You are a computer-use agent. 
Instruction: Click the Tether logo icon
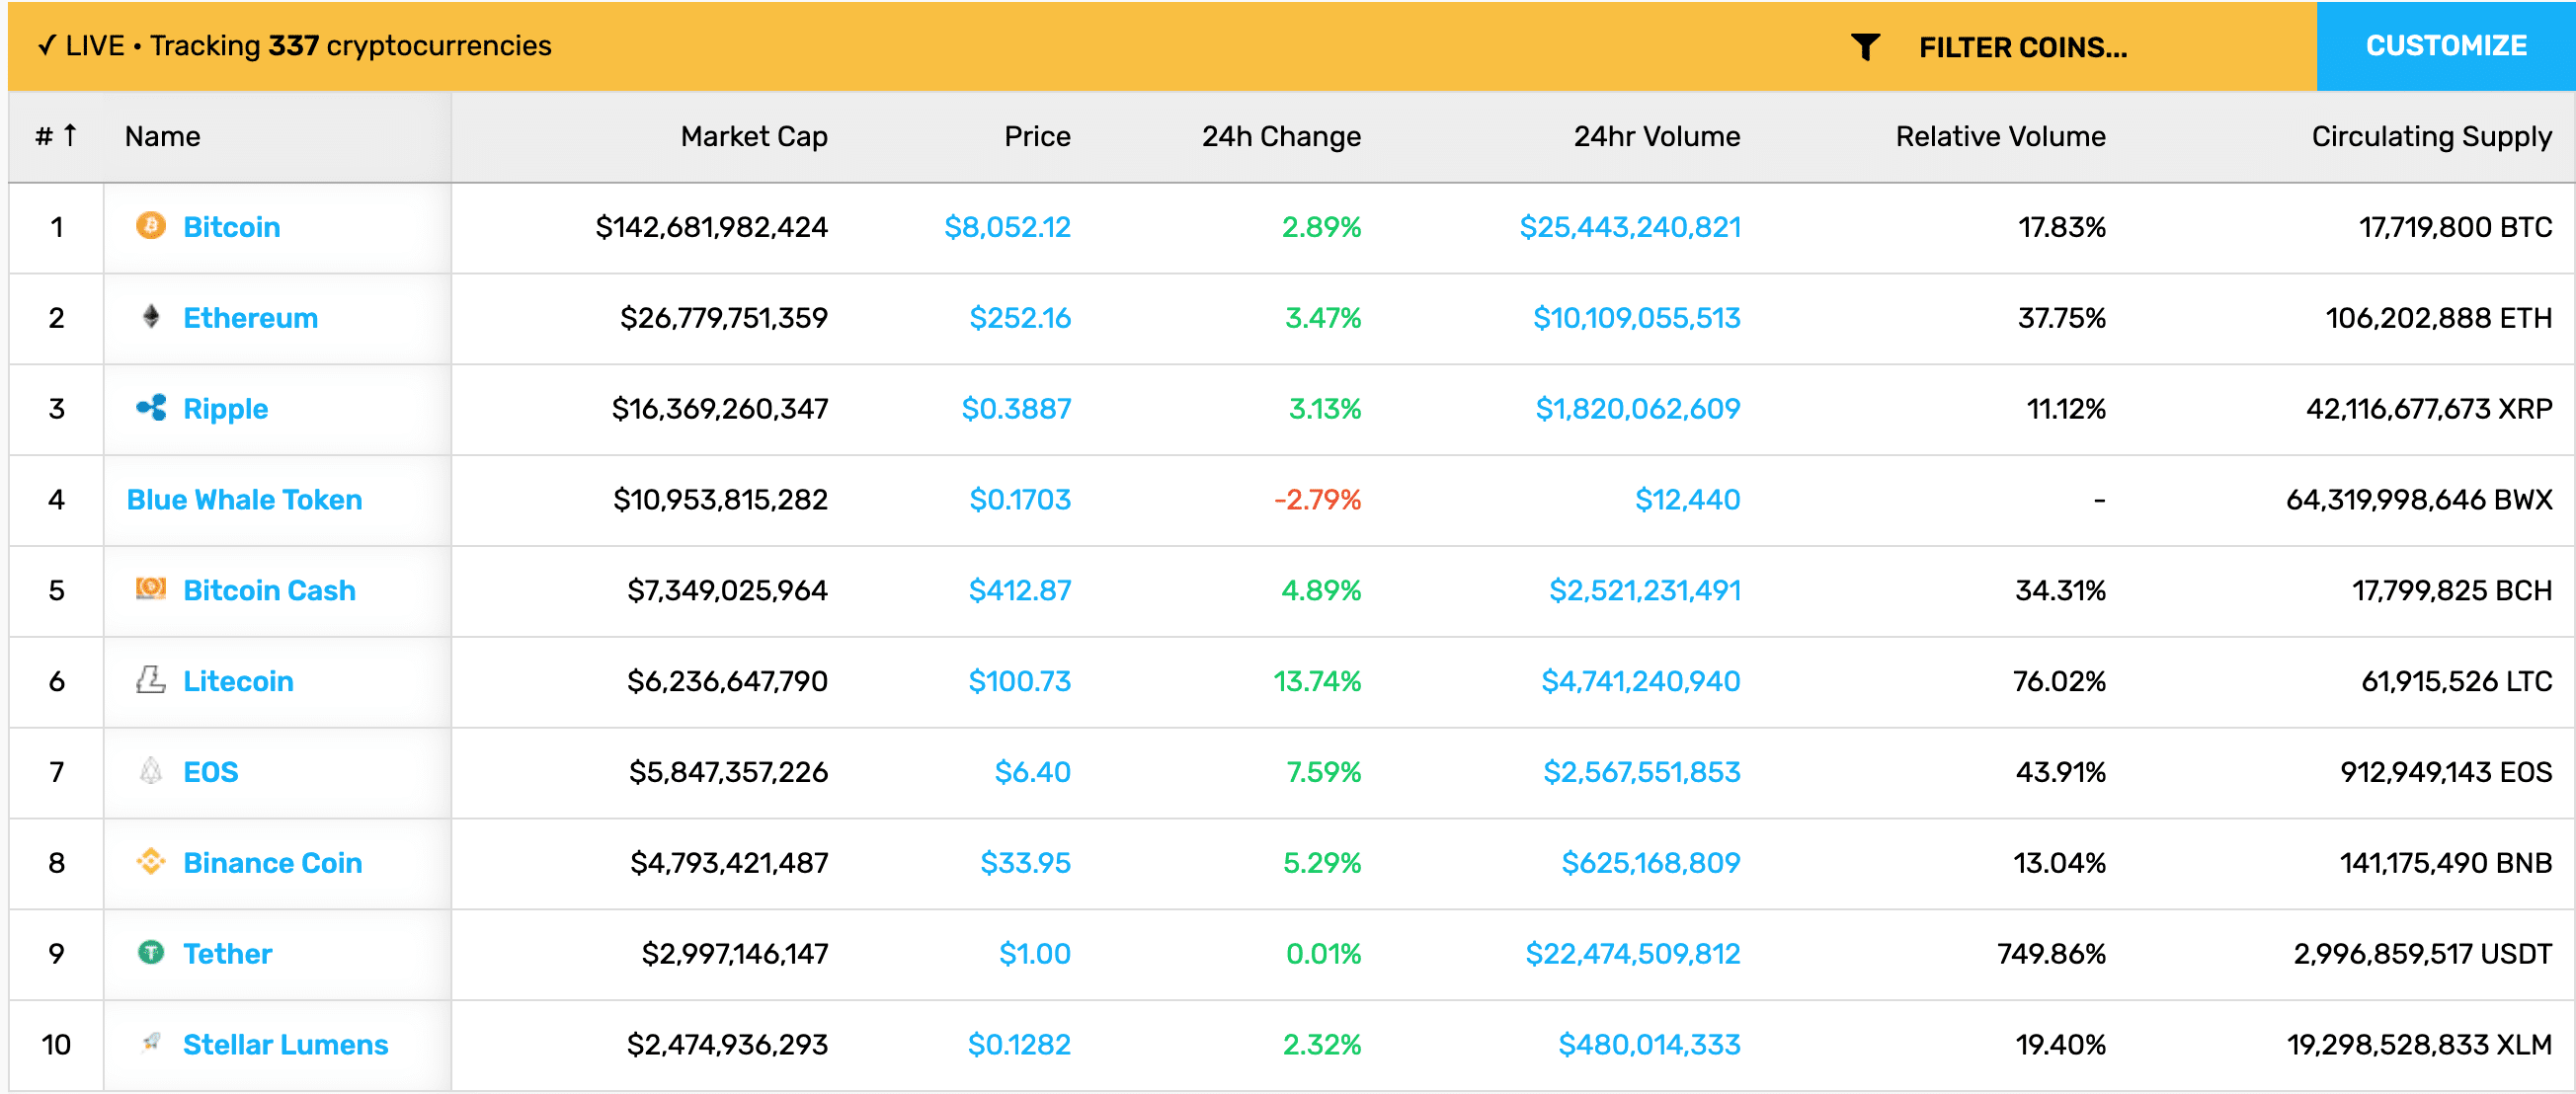point(151,953)
